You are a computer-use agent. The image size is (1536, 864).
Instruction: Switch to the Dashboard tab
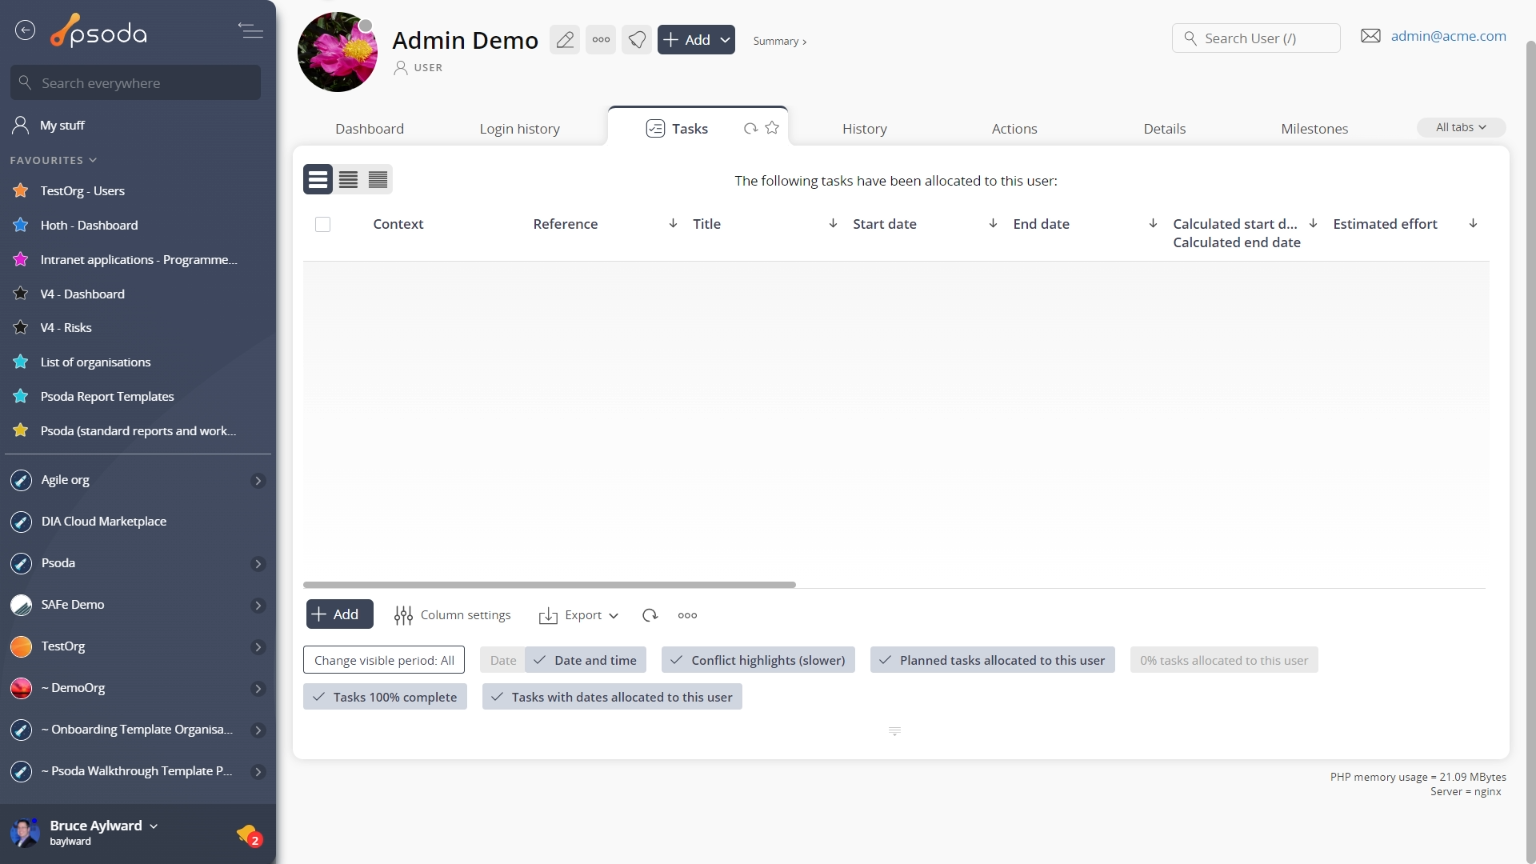(370, 129)
